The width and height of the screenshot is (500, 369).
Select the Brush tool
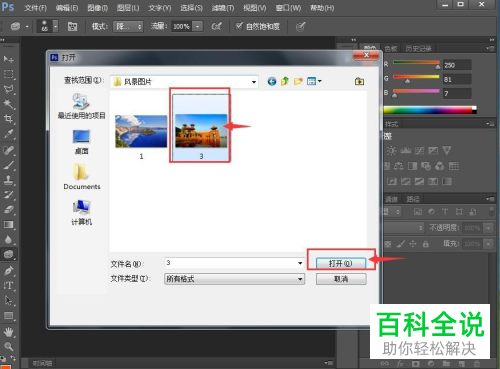tap(8, 165)
